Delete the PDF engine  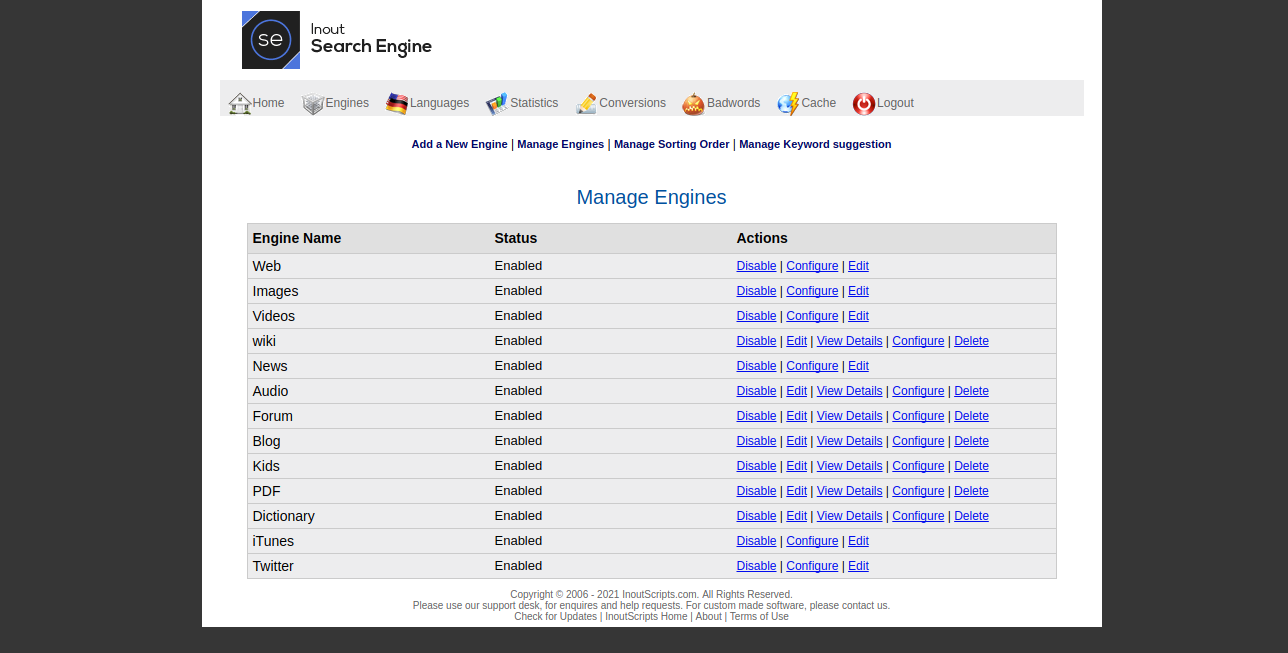click(971, 491)
